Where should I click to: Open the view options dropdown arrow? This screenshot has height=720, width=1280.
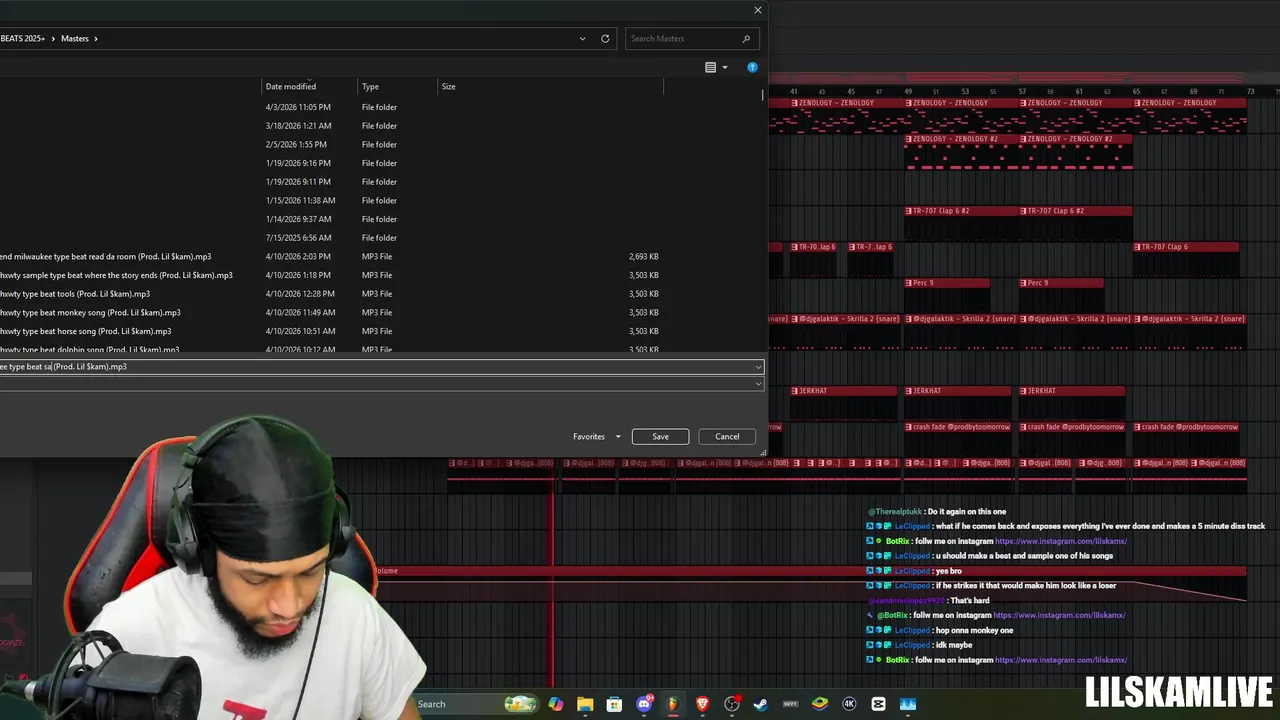tap(724, 67)
